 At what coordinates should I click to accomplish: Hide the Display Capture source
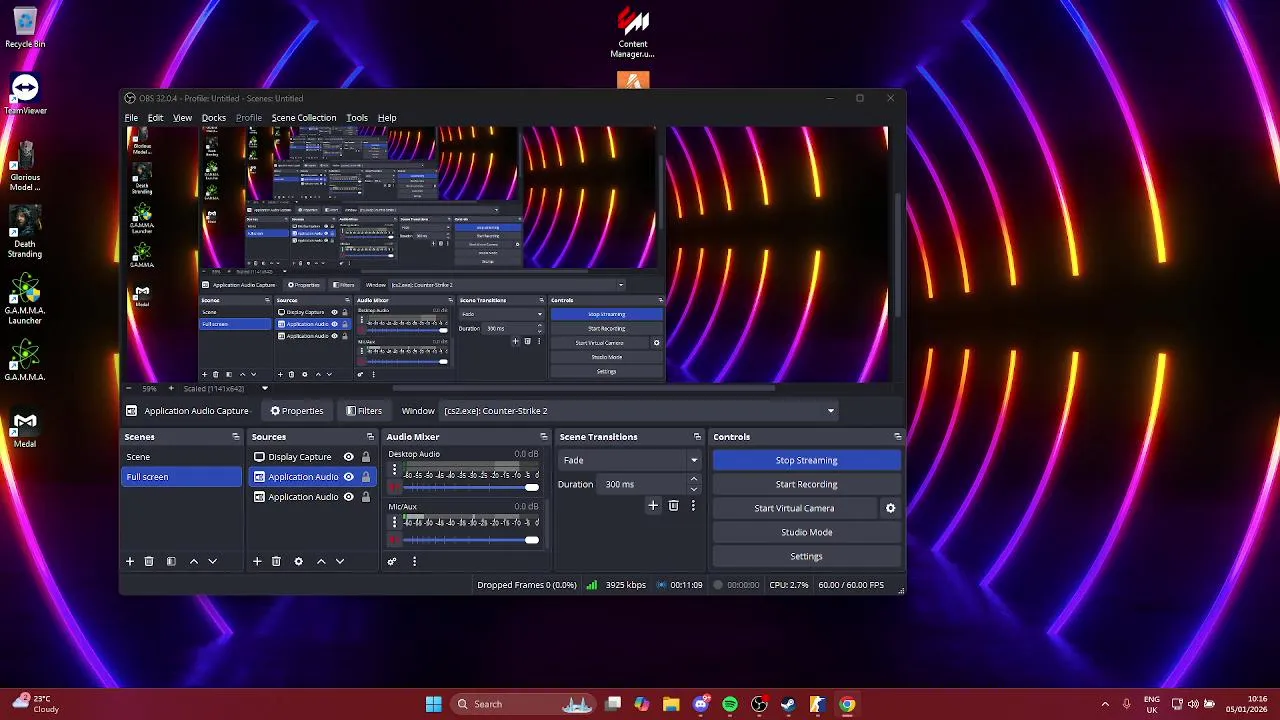[x=348, y=457]
